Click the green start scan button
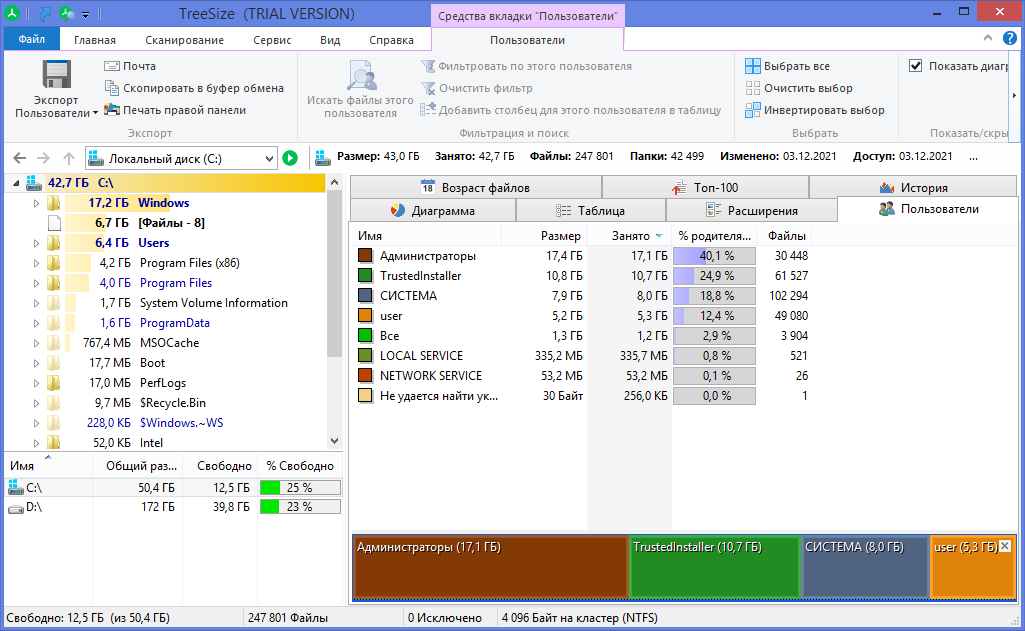The height and width of the screenshot is (631, 1025). [x=290, y=158]
